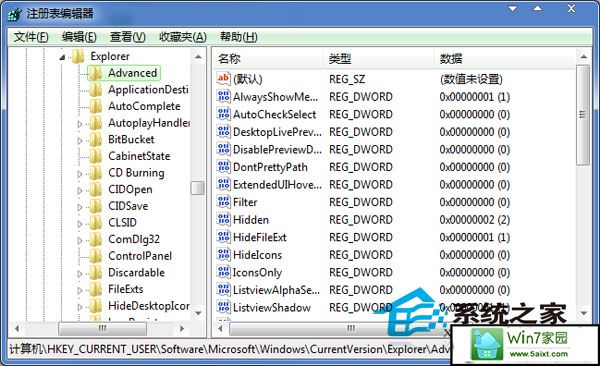Open the 收藏夹(A) menu
Screen dimensions: 600x366
pyautogui.click(x=183, y=37)
